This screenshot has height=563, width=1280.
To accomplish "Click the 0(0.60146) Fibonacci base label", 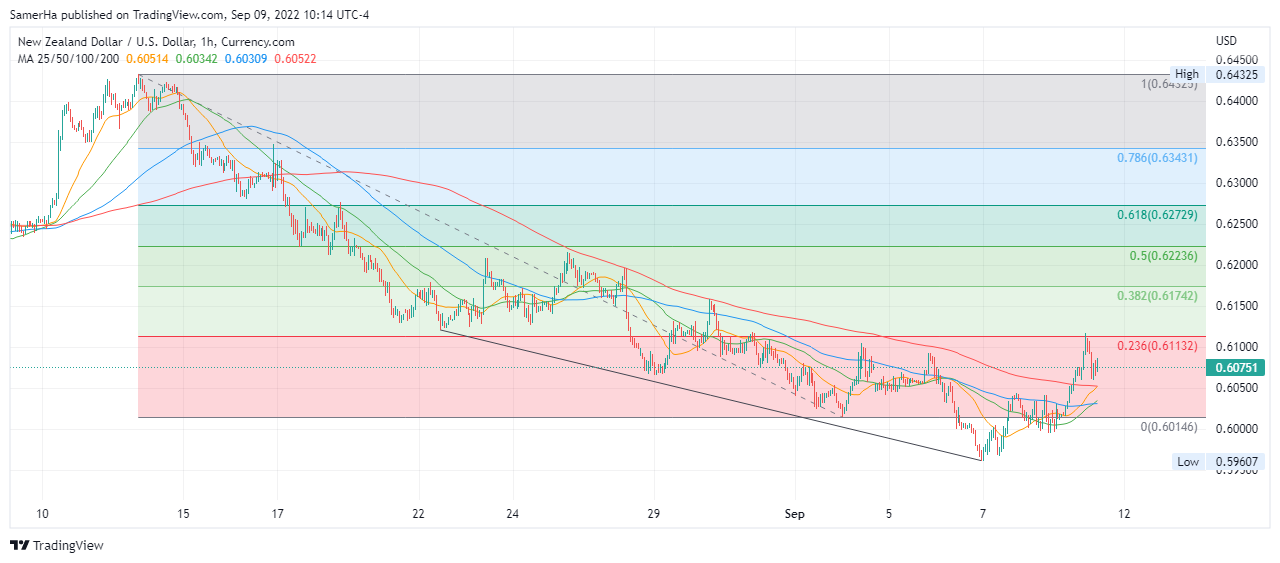I will pos(1168,427).
